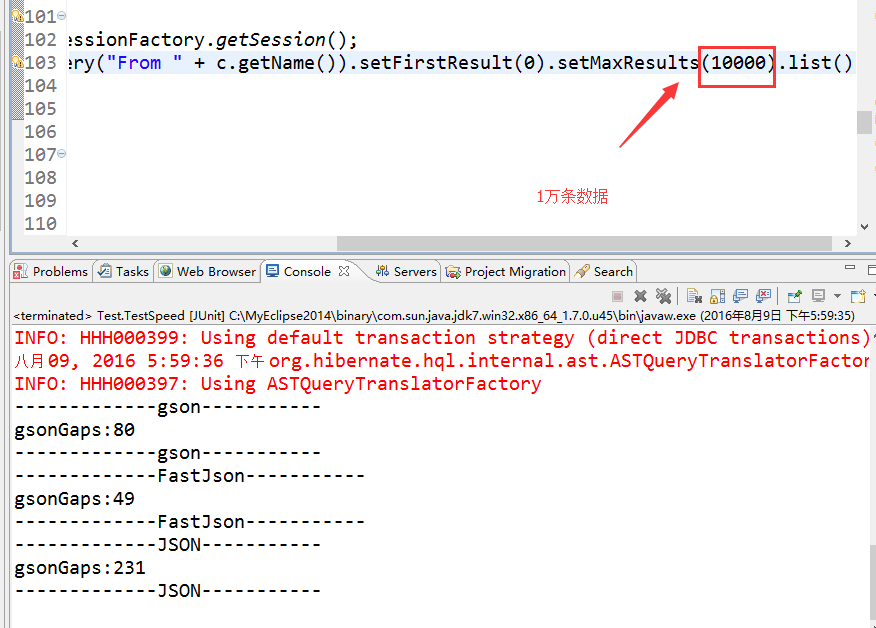Switch to the Tasks tab

[124, 272]
